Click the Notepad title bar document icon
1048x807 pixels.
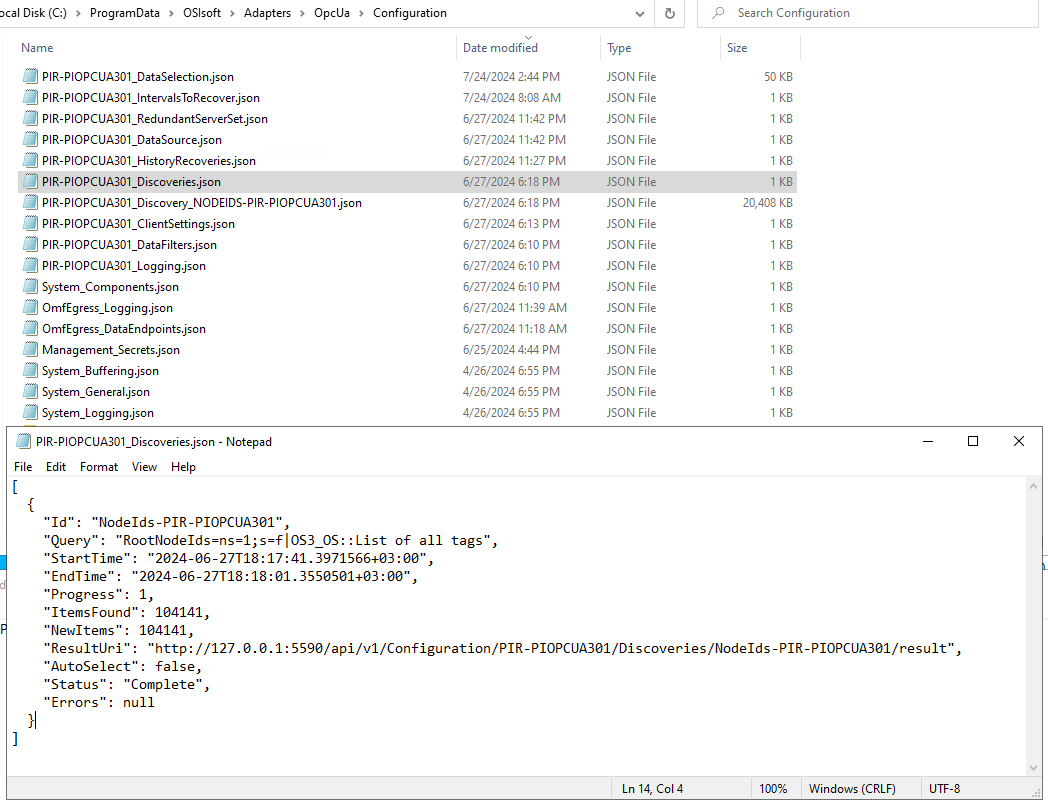point(23,442)
